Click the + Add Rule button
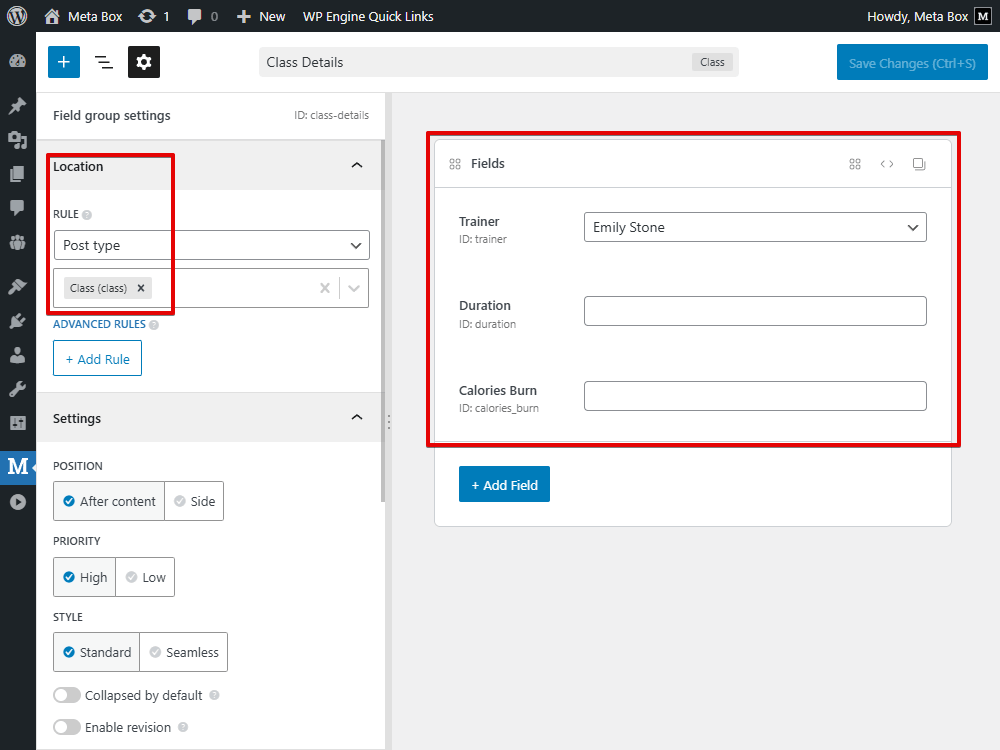This screenshot has width=1000, height=750. pyautogui.click(x=98, y=358)
